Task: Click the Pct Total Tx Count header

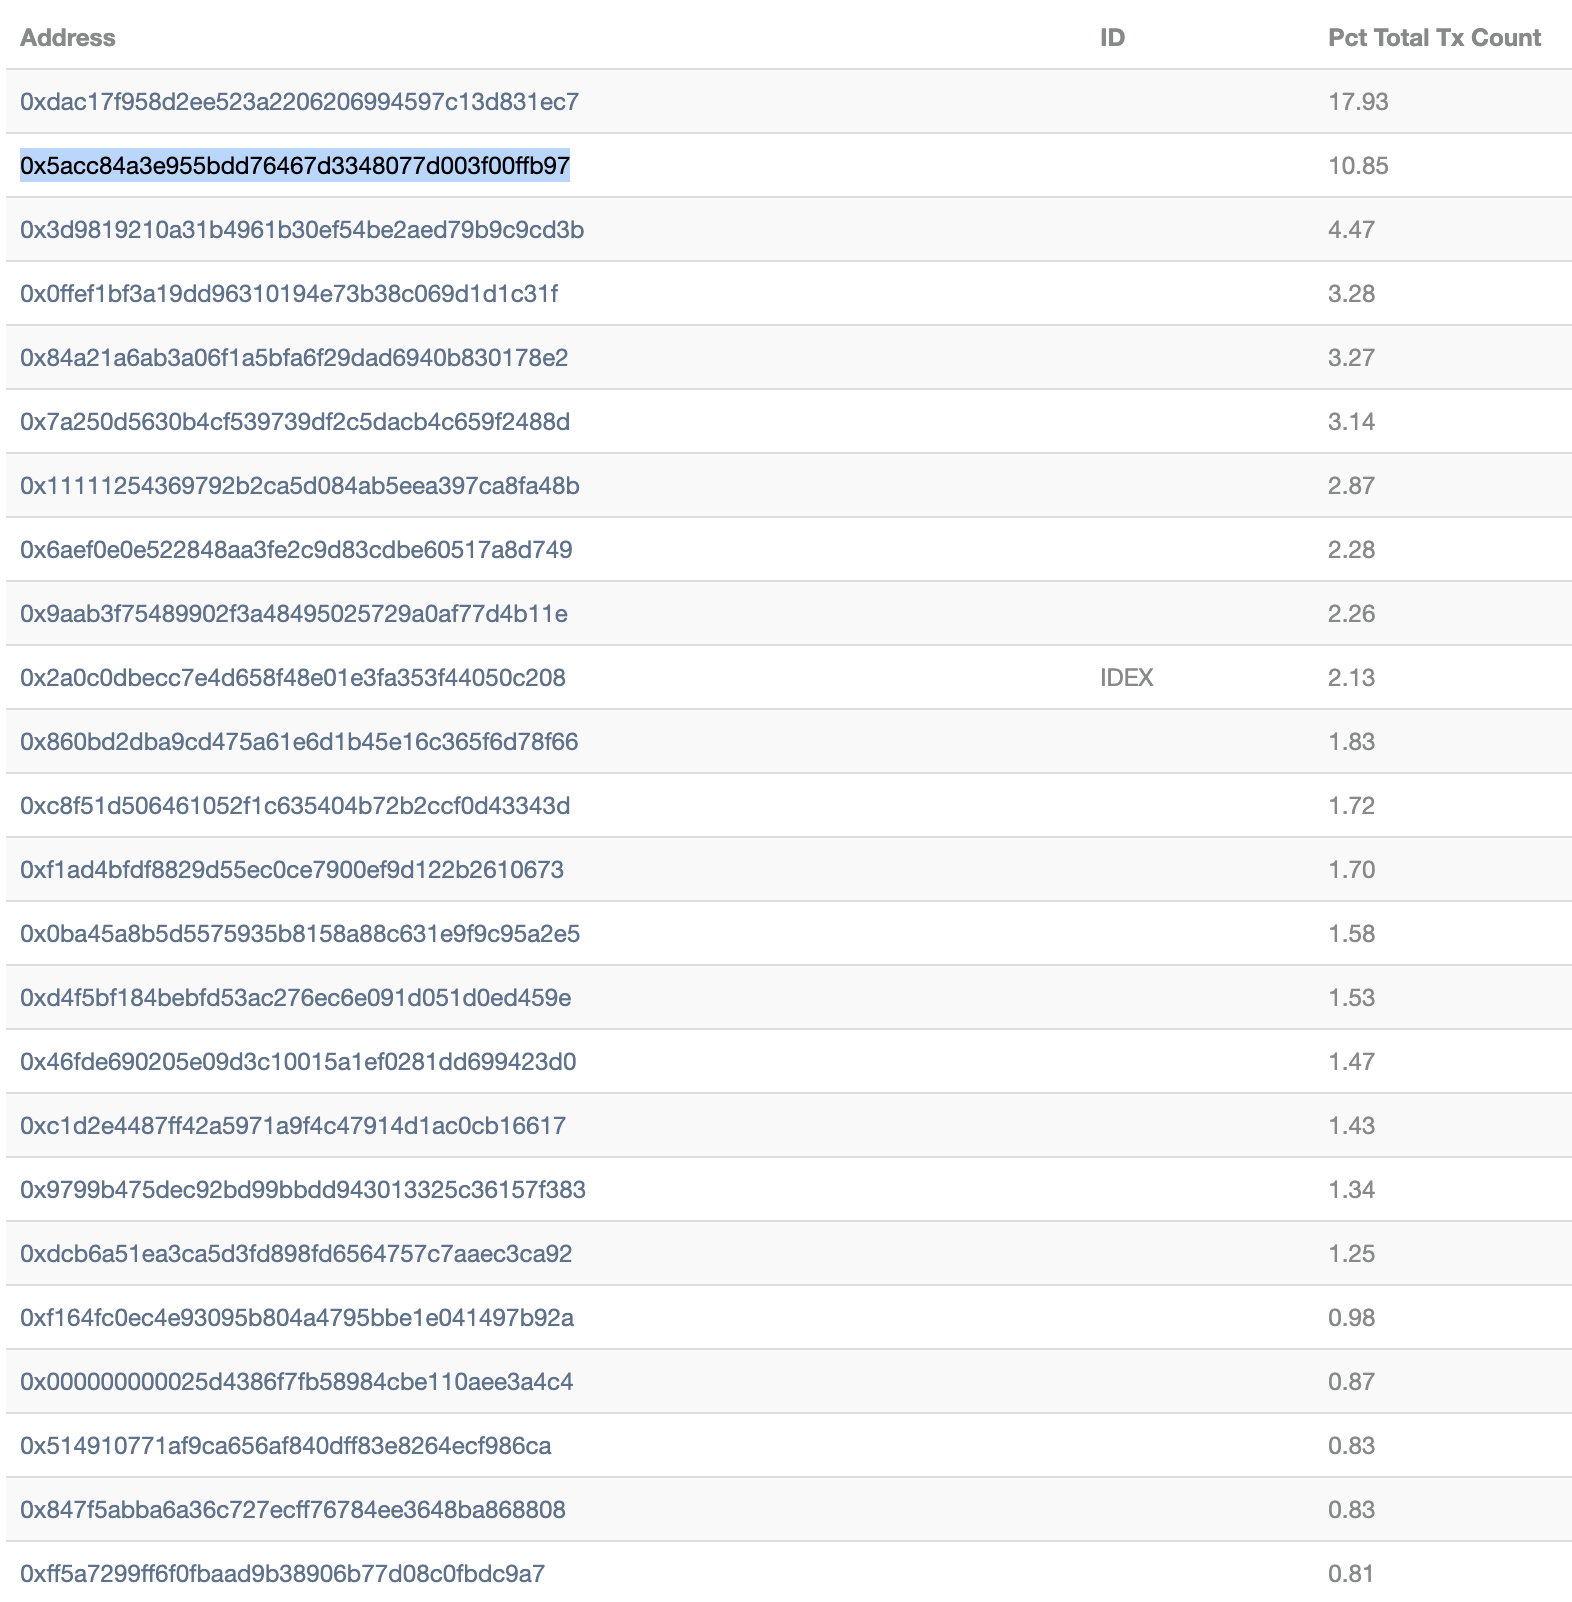Action: click(x=1434, y=38)
